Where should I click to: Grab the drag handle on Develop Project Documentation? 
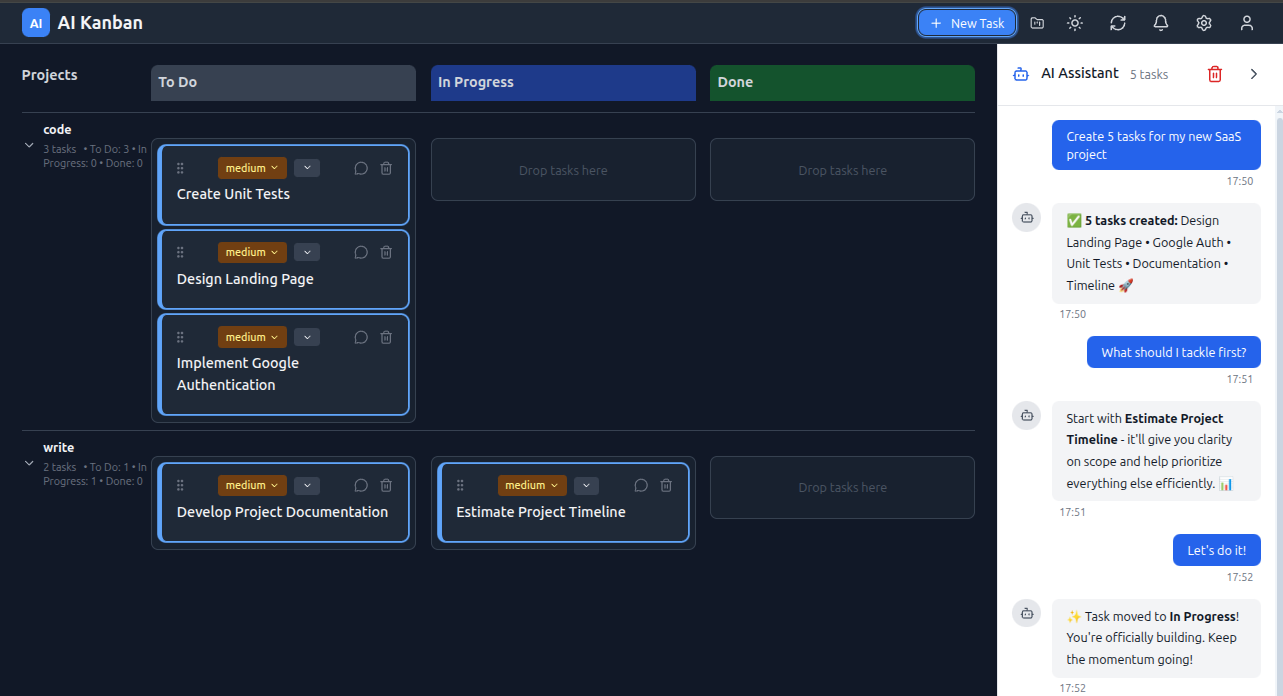tap(180, 485)
